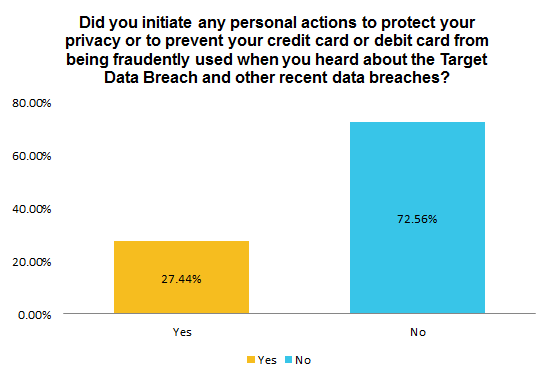Select the 80.00% axis label

[32, 103]
